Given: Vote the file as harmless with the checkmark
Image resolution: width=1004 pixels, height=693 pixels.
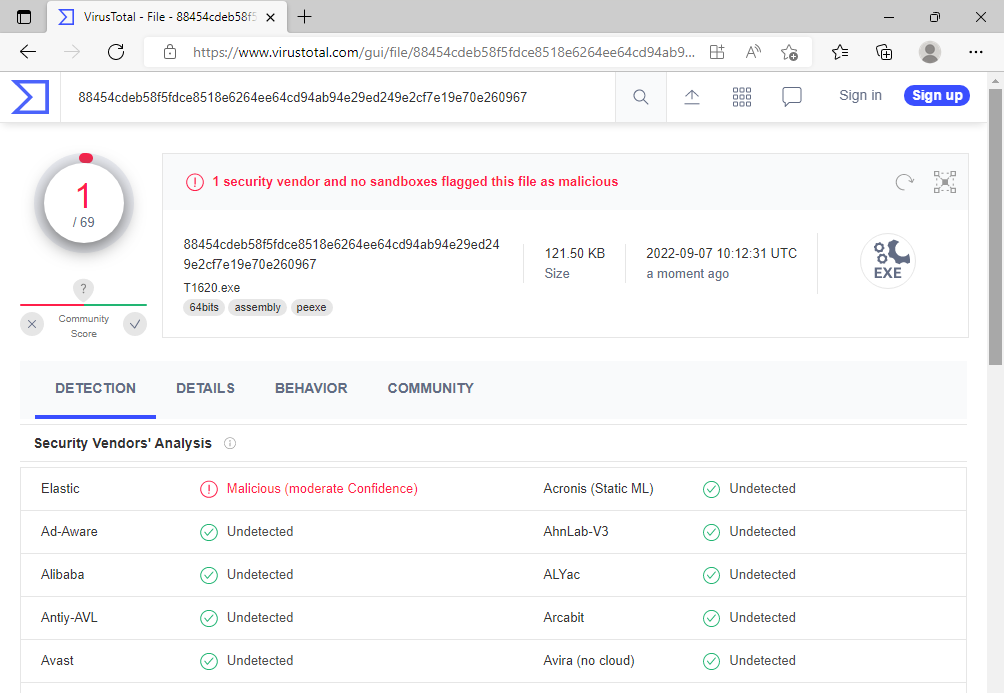Looking at the screenshot, I should (135, 324).
